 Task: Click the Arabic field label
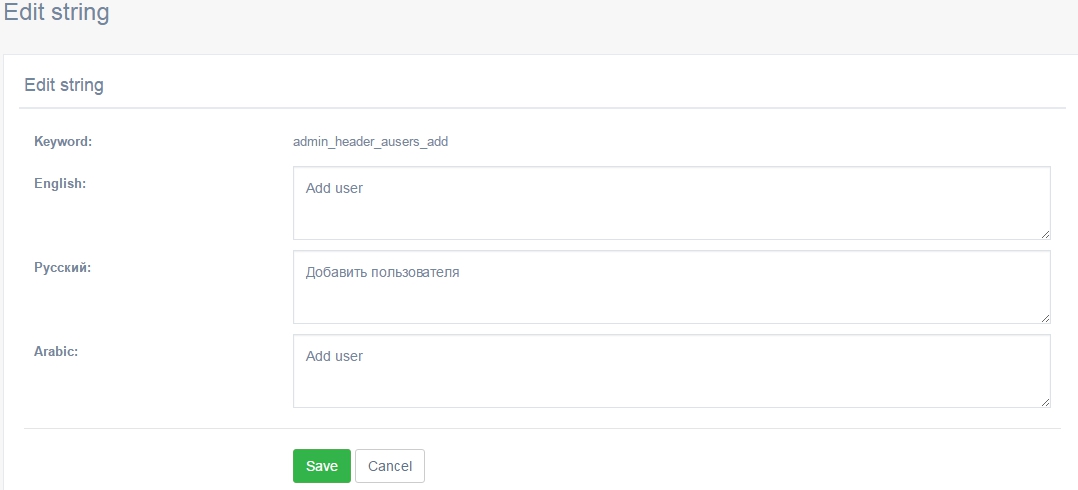56,351
